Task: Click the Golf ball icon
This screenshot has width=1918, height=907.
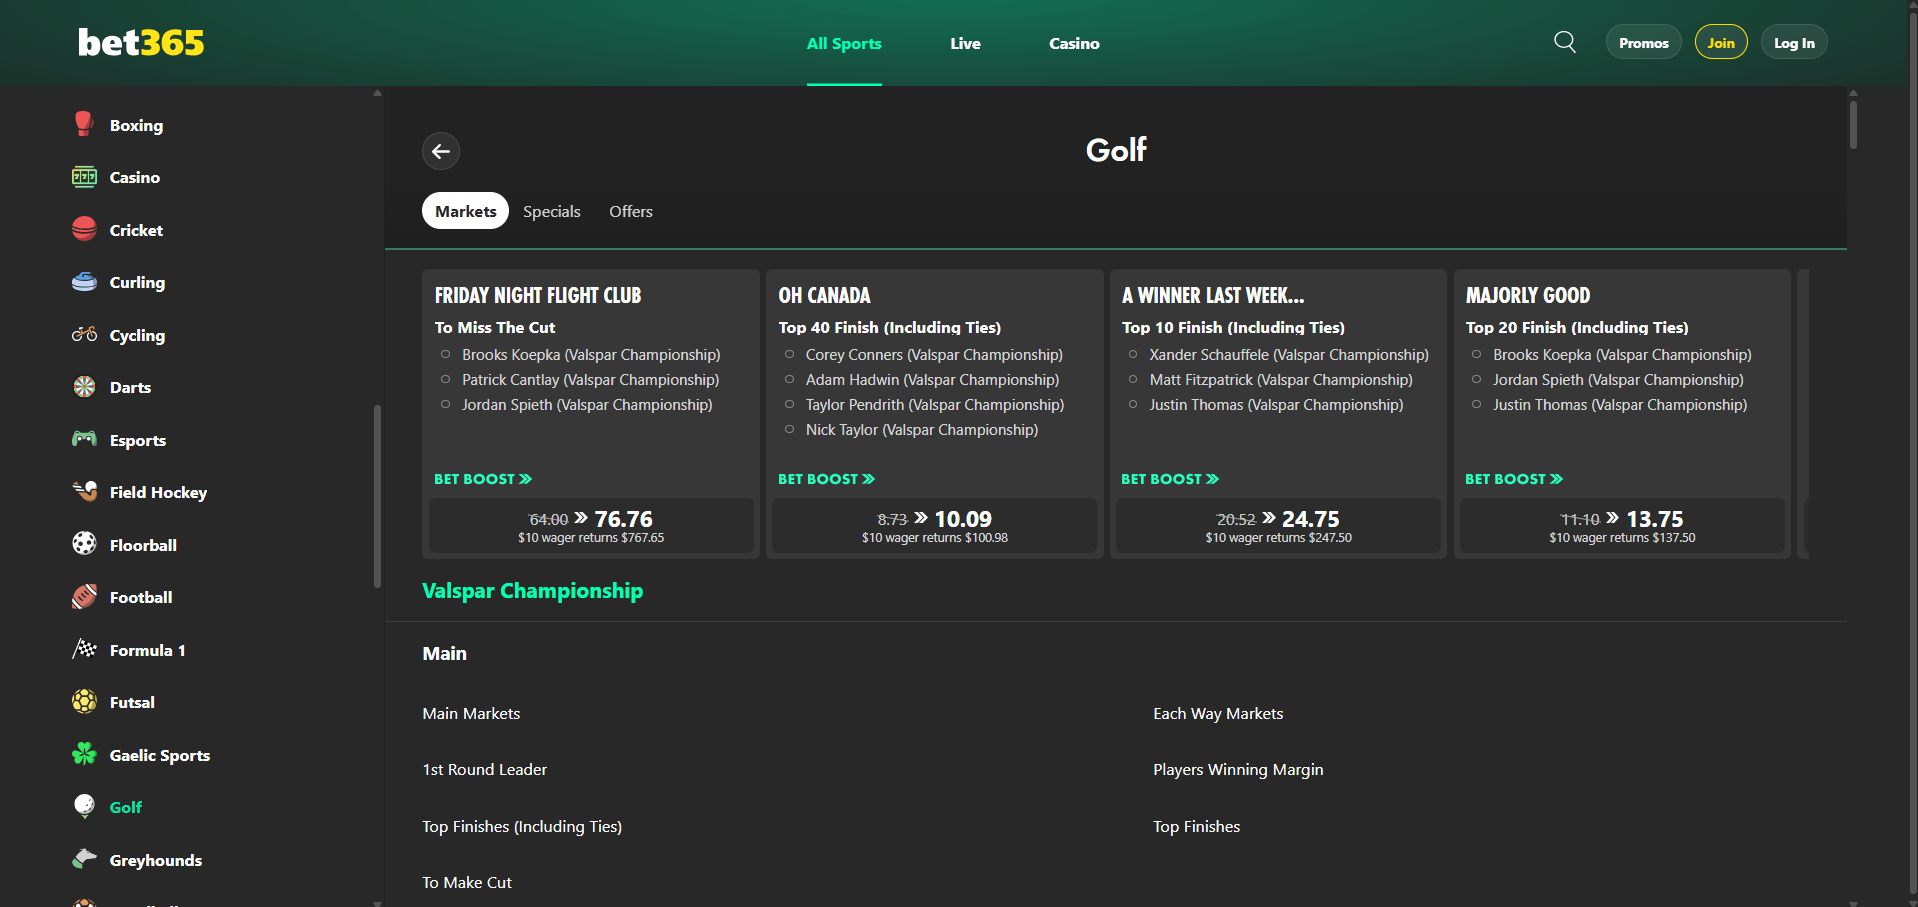Action: [x=84, y=806]
